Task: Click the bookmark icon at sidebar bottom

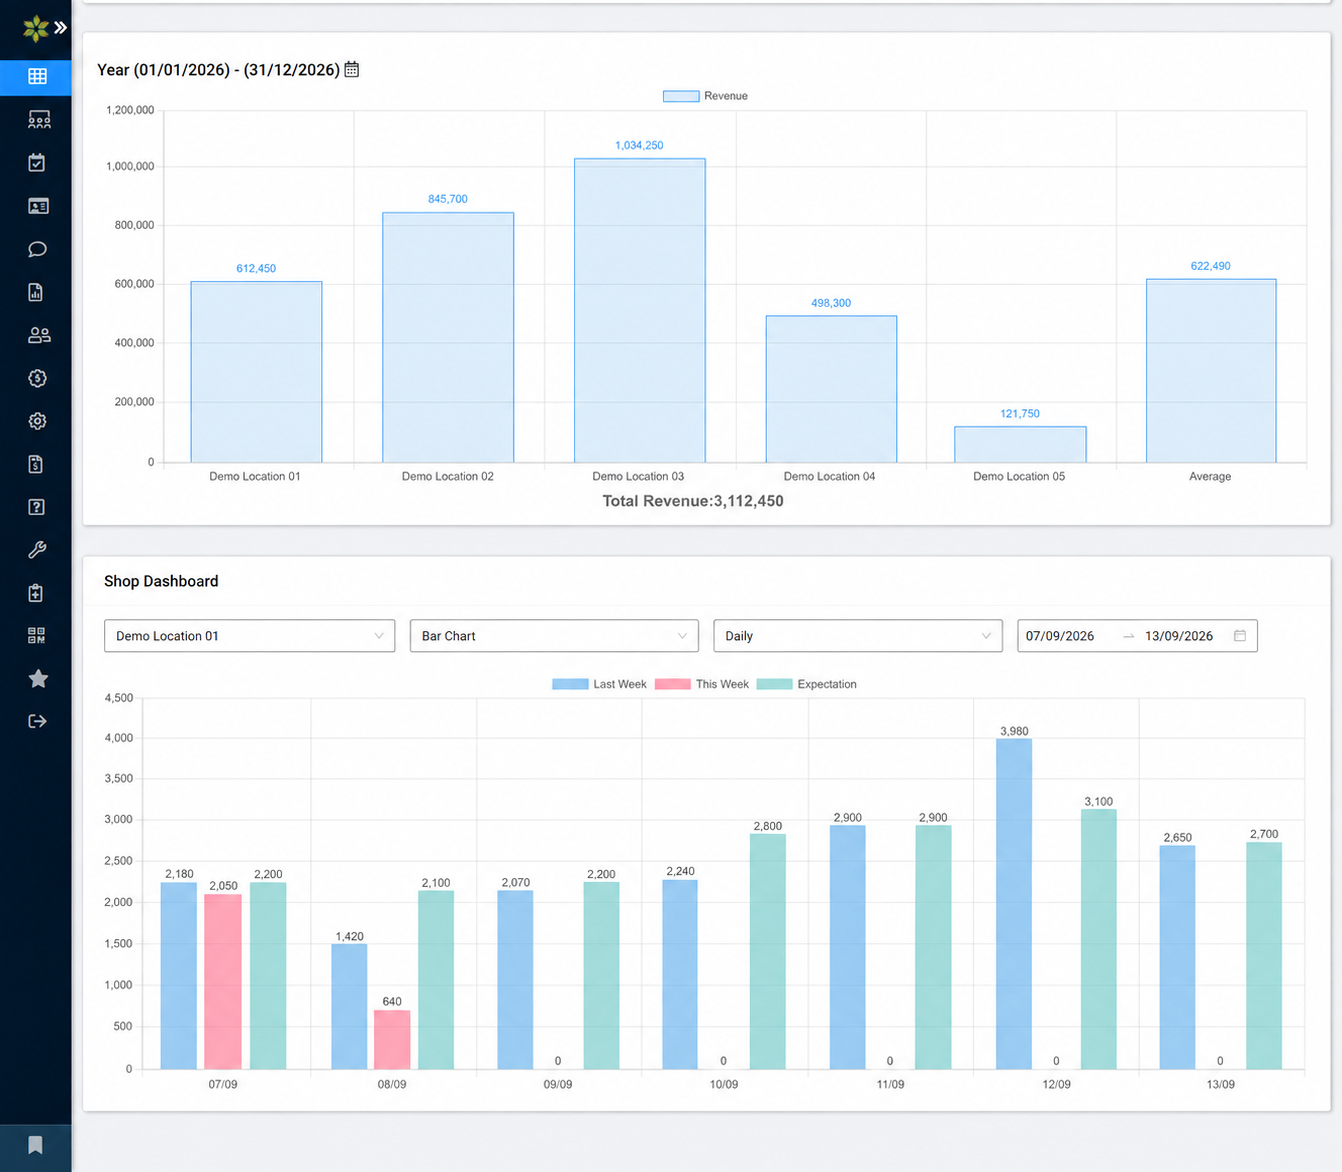Action: (35, 1145)
